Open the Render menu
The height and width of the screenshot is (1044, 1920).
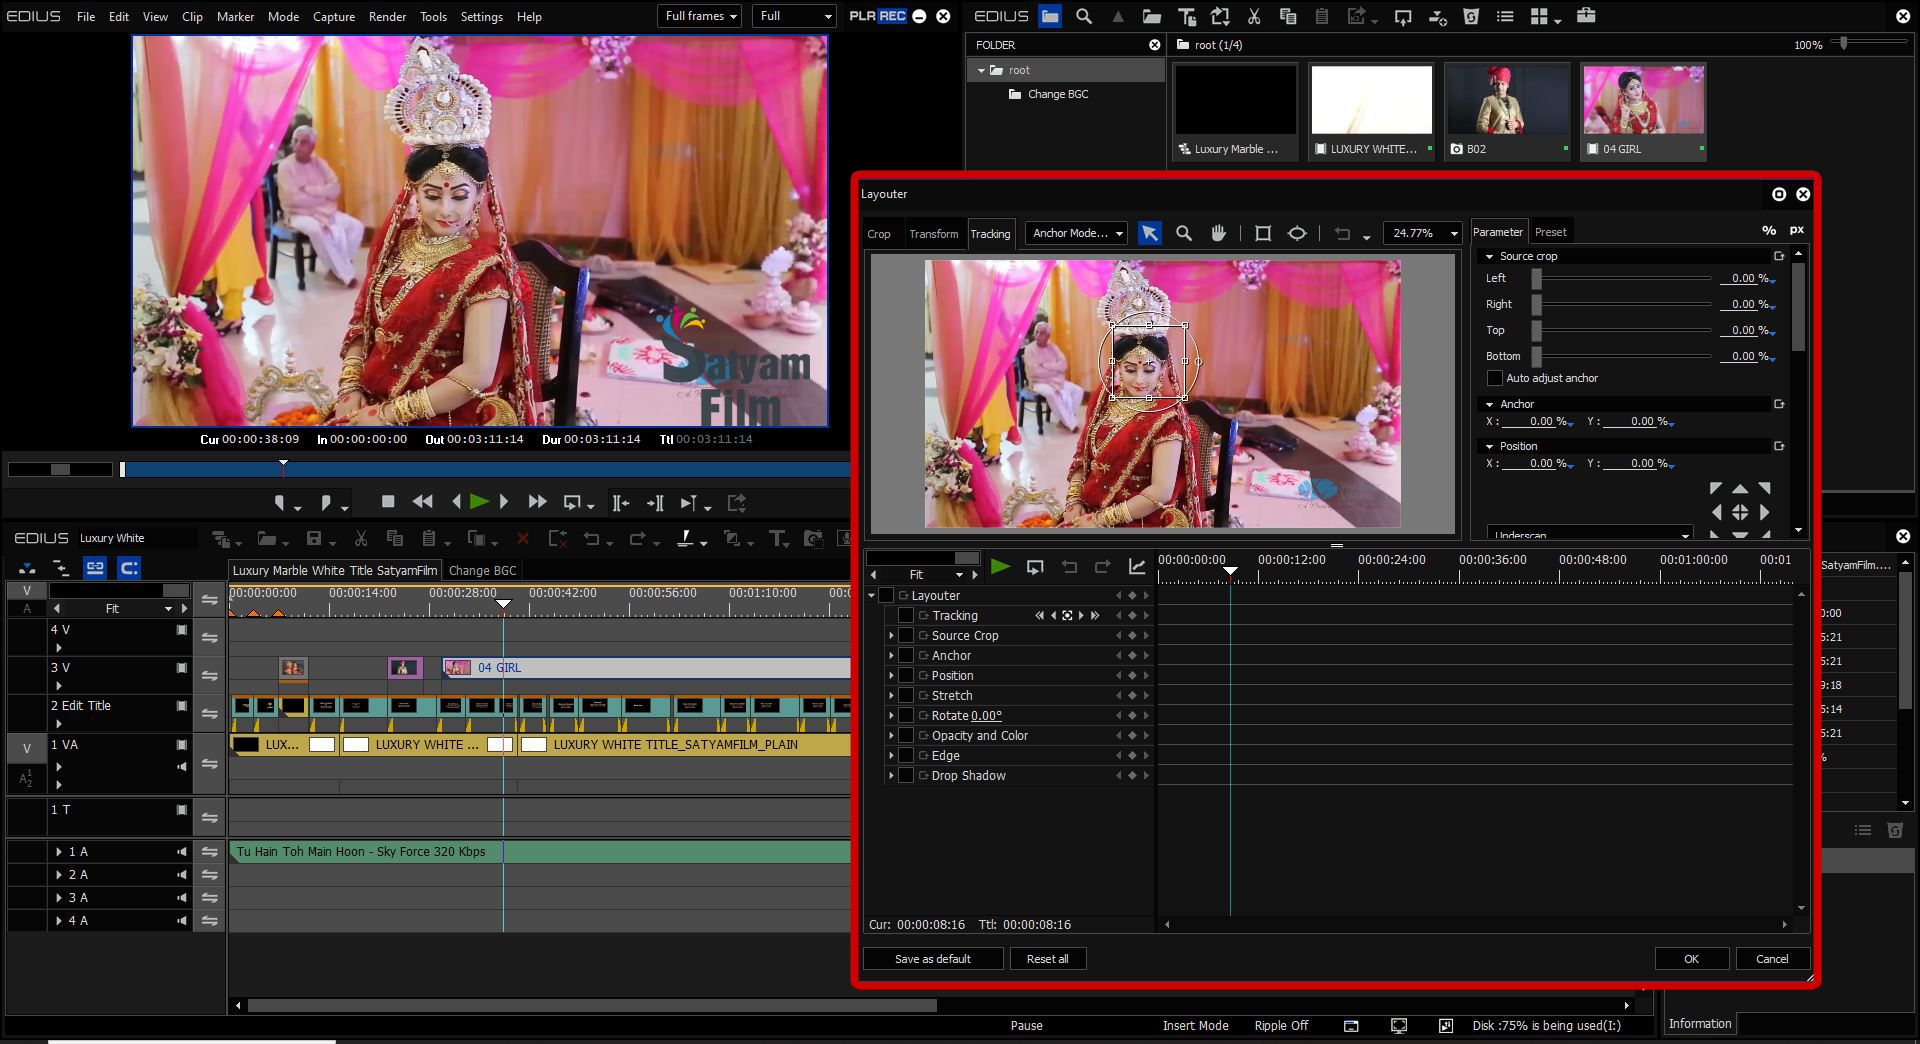[387, 16]
